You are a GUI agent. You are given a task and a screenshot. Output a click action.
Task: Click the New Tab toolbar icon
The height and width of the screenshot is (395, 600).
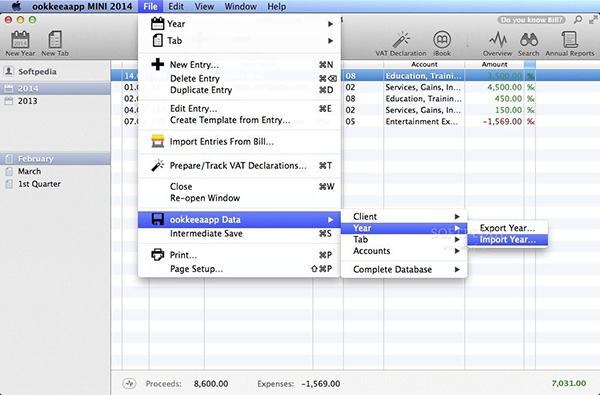click(55, 39)
